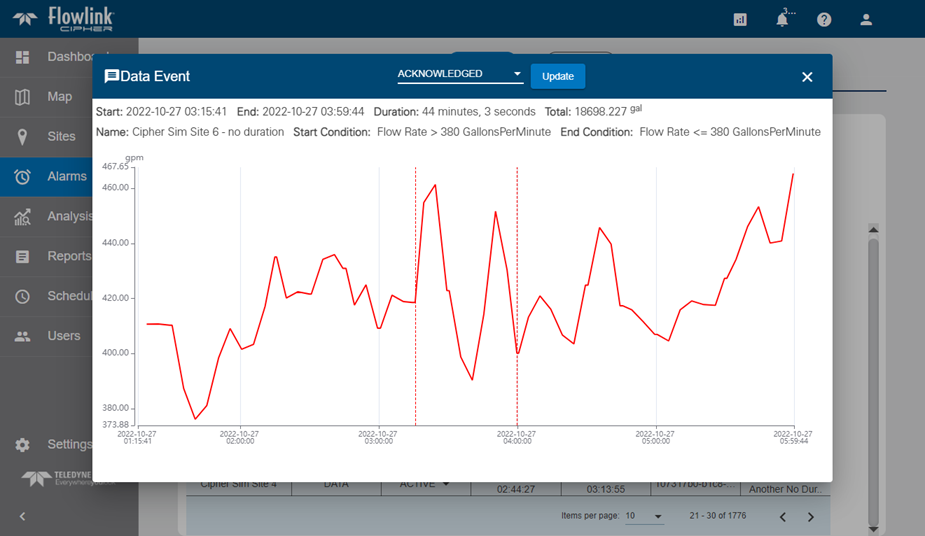The image size is (925, 536).
Task: Open the Alarms menu item
Action: click(66, 177)
